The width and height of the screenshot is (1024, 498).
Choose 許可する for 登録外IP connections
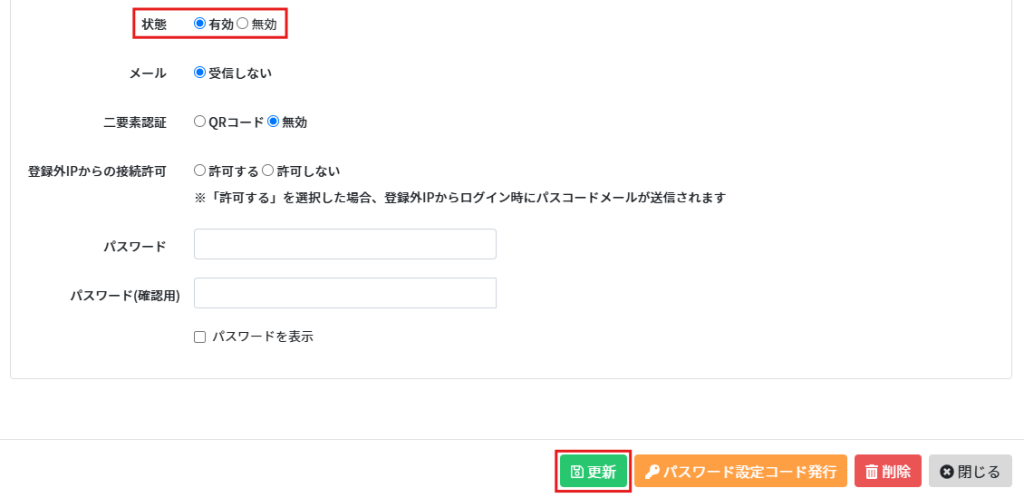[200, 171]
